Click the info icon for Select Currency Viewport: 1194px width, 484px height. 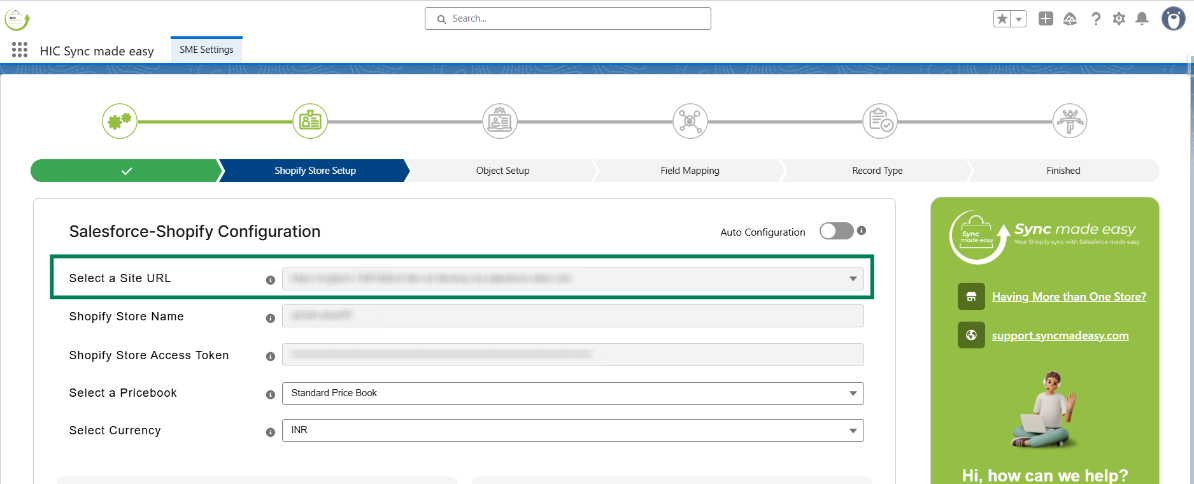[270, 432]
